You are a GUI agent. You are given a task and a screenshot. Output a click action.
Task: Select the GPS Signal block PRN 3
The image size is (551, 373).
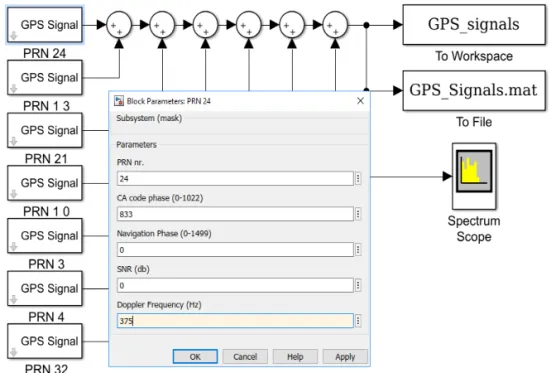(x=45, y=236)
